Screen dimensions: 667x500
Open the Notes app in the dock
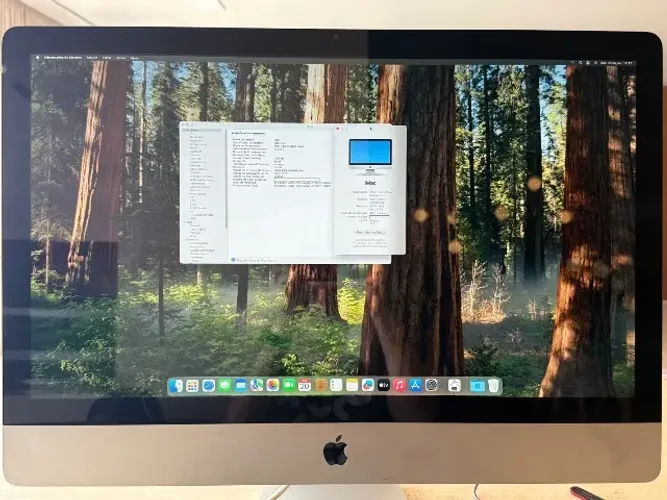click(352, 386)
